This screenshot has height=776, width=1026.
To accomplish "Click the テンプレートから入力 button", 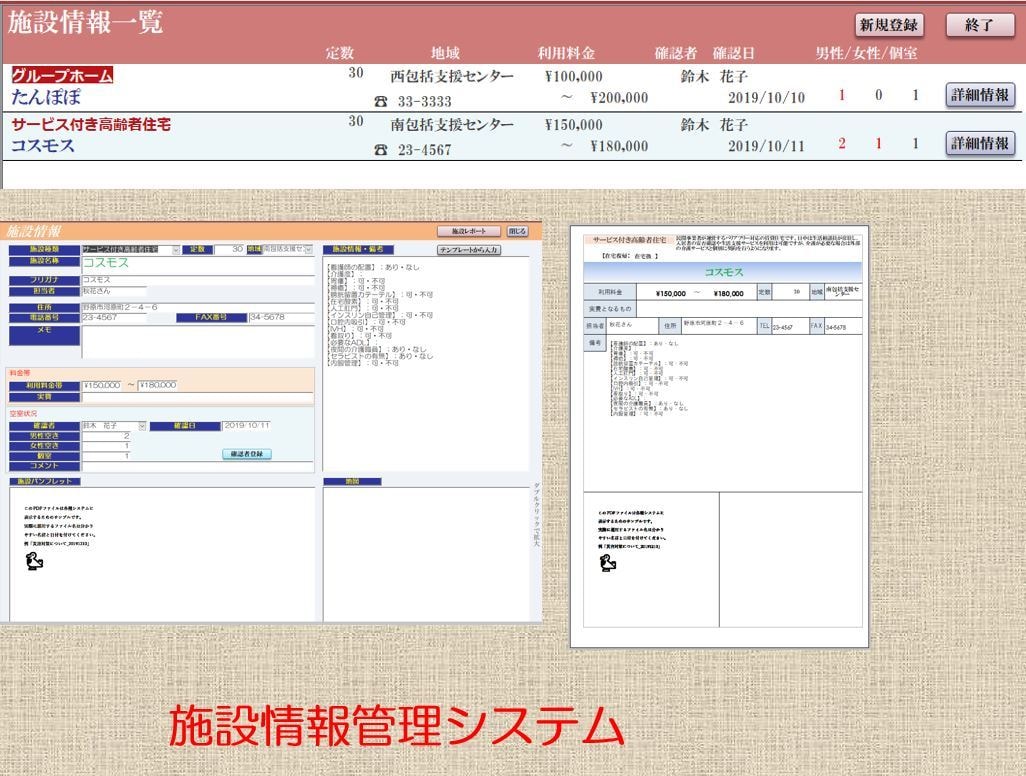I will pos(469,250).
